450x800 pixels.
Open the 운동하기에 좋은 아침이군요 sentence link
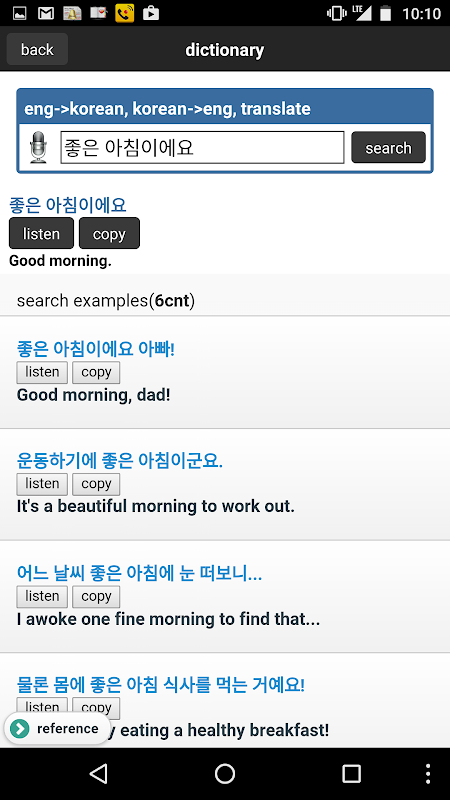[119, 461]
